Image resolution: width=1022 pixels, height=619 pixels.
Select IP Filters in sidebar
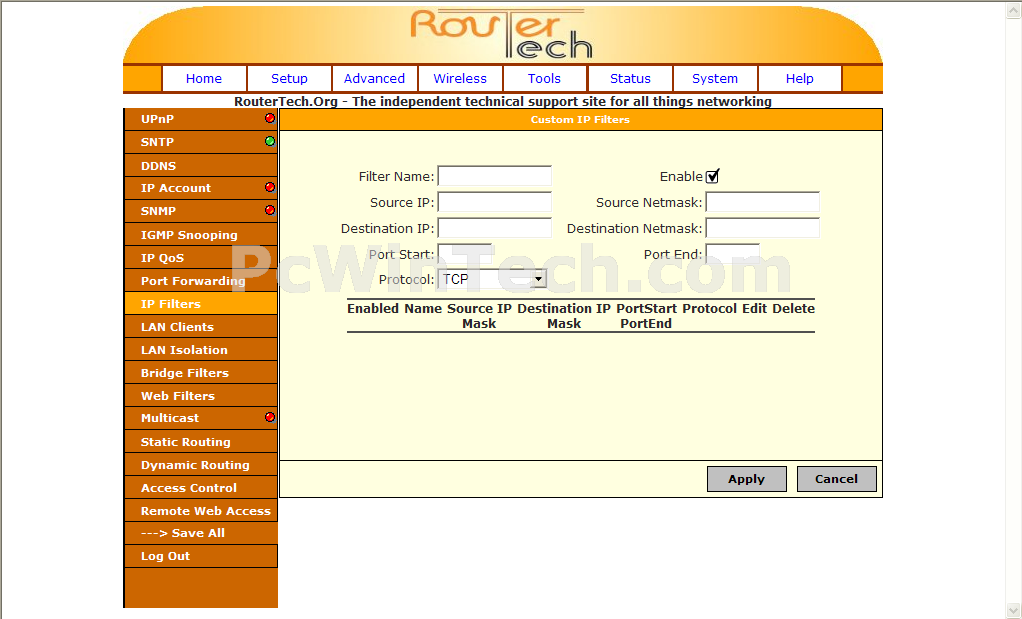pos(201,304)
